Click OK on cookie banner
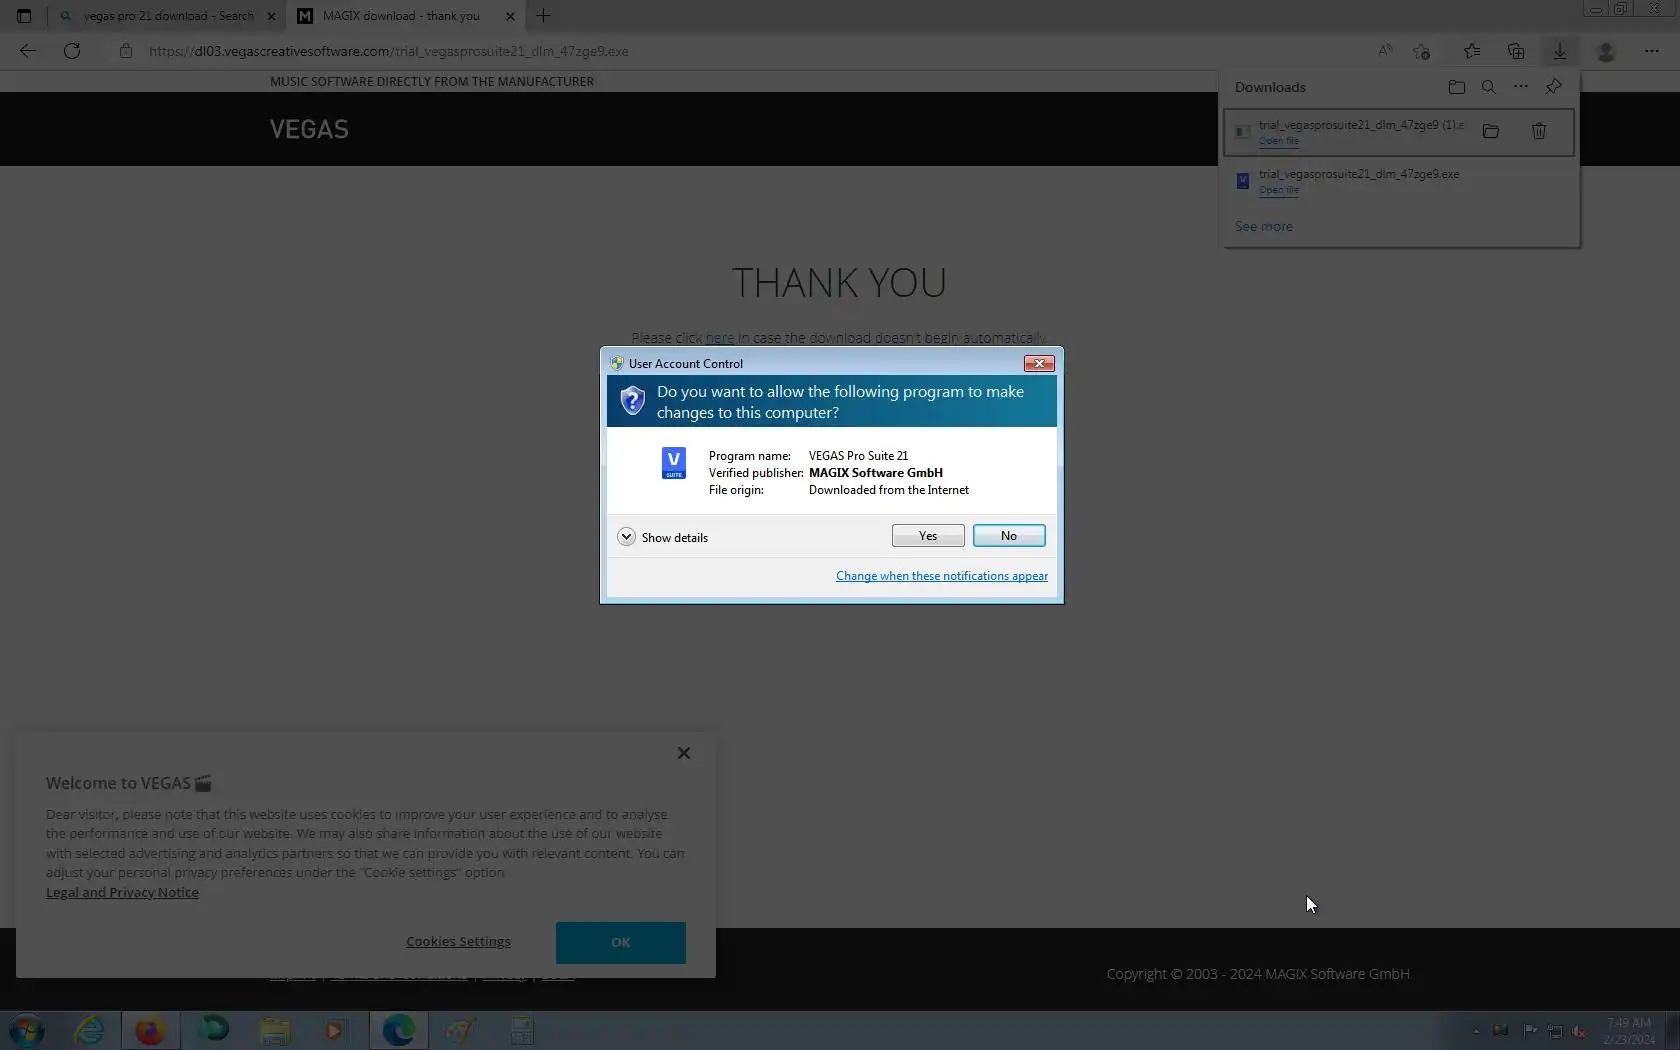Image resolution: width=1680 pixels, height=1050 pixels. tap(621, 943)
